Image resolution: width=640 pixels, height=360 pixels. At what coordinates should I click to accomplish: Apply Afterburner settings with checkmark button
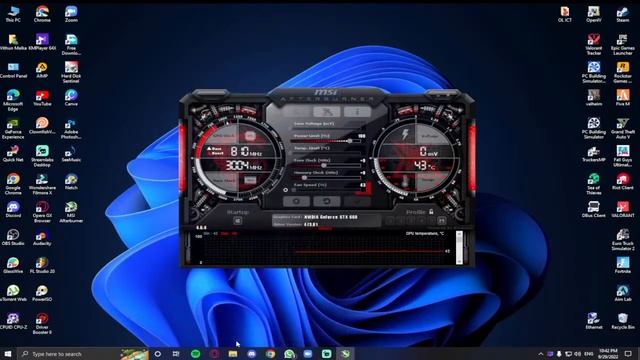357,201
